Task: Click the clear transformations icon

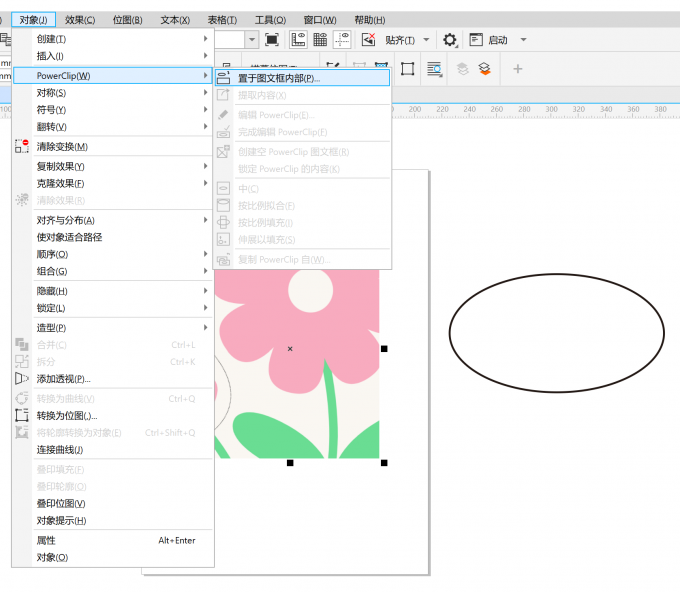Action: click(x=22, y=146)
